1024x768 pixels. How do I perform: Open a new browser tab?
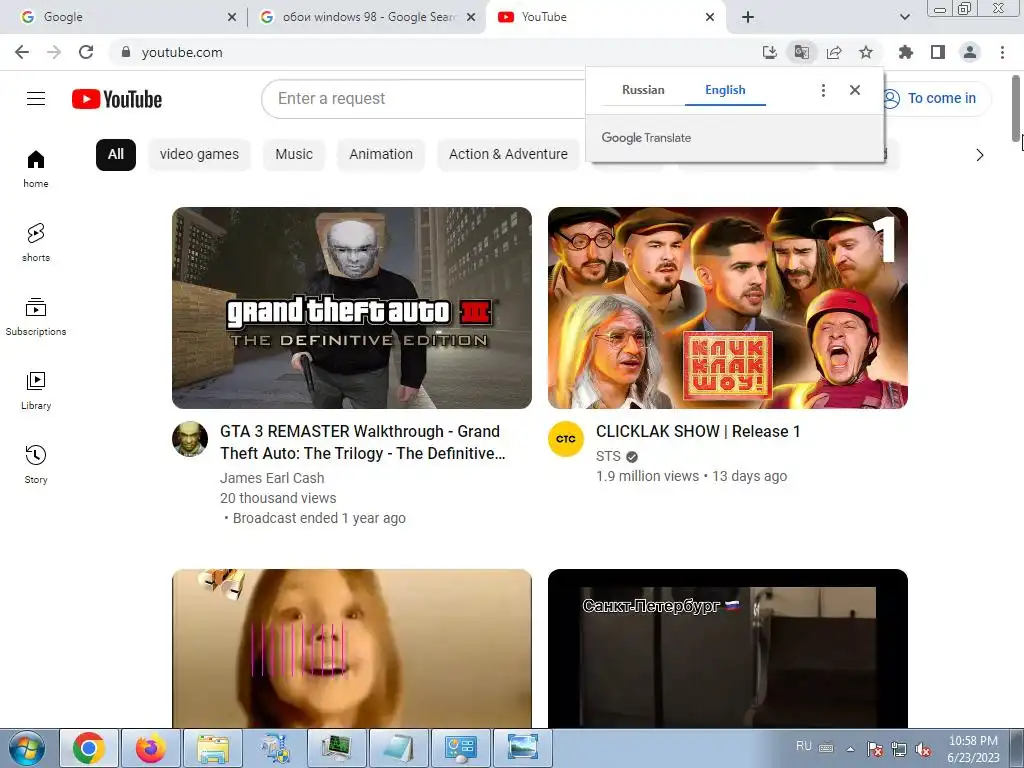coord(748,17)
